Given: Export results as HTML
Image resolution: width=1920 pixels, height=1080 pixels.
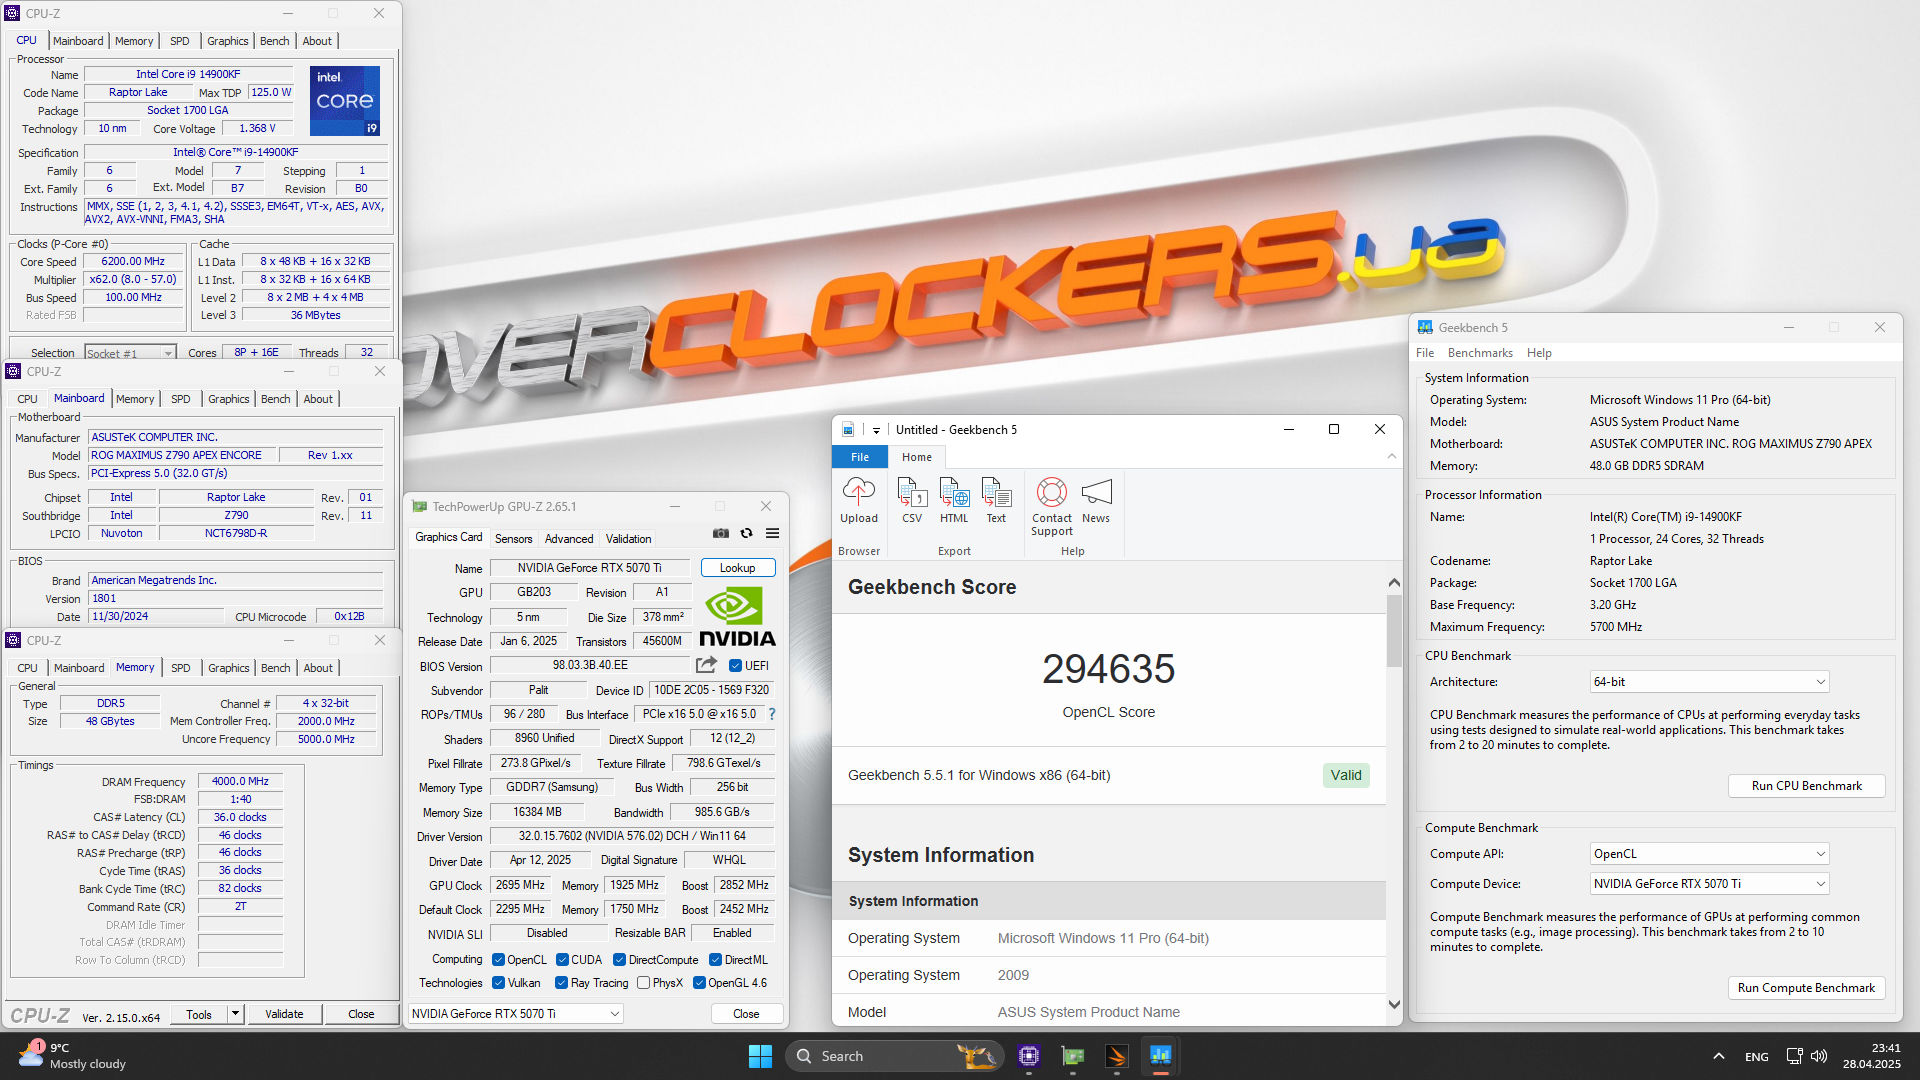Looking at the screenshot, I should [954, 500].
